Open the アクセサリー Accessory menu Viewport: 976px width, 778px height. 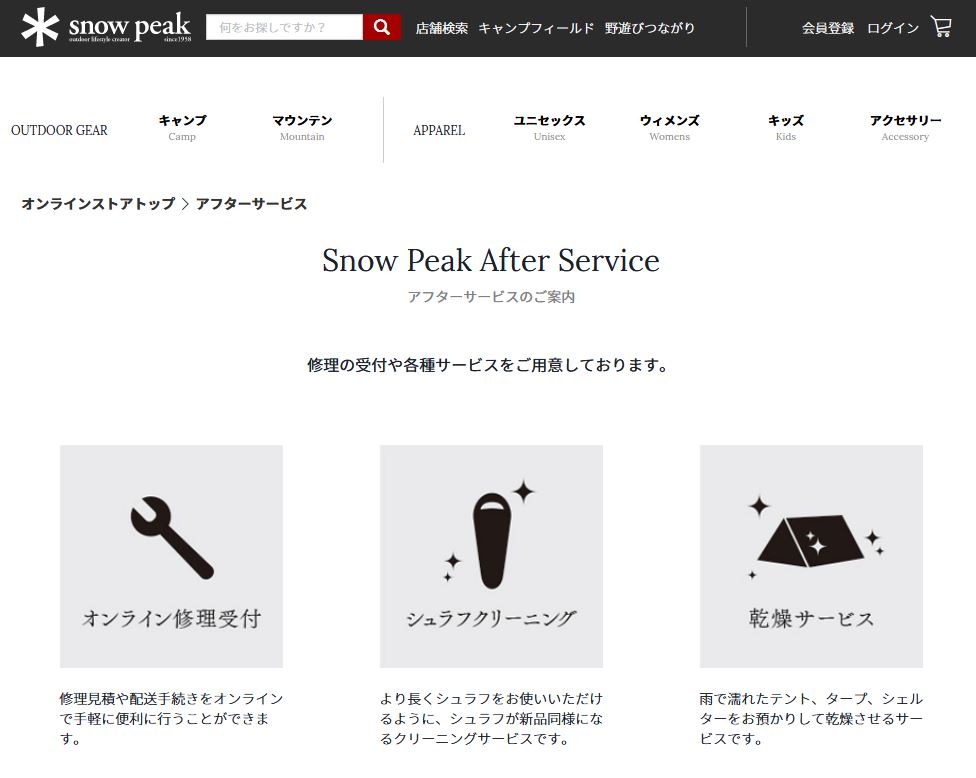(x=905, y=128)
